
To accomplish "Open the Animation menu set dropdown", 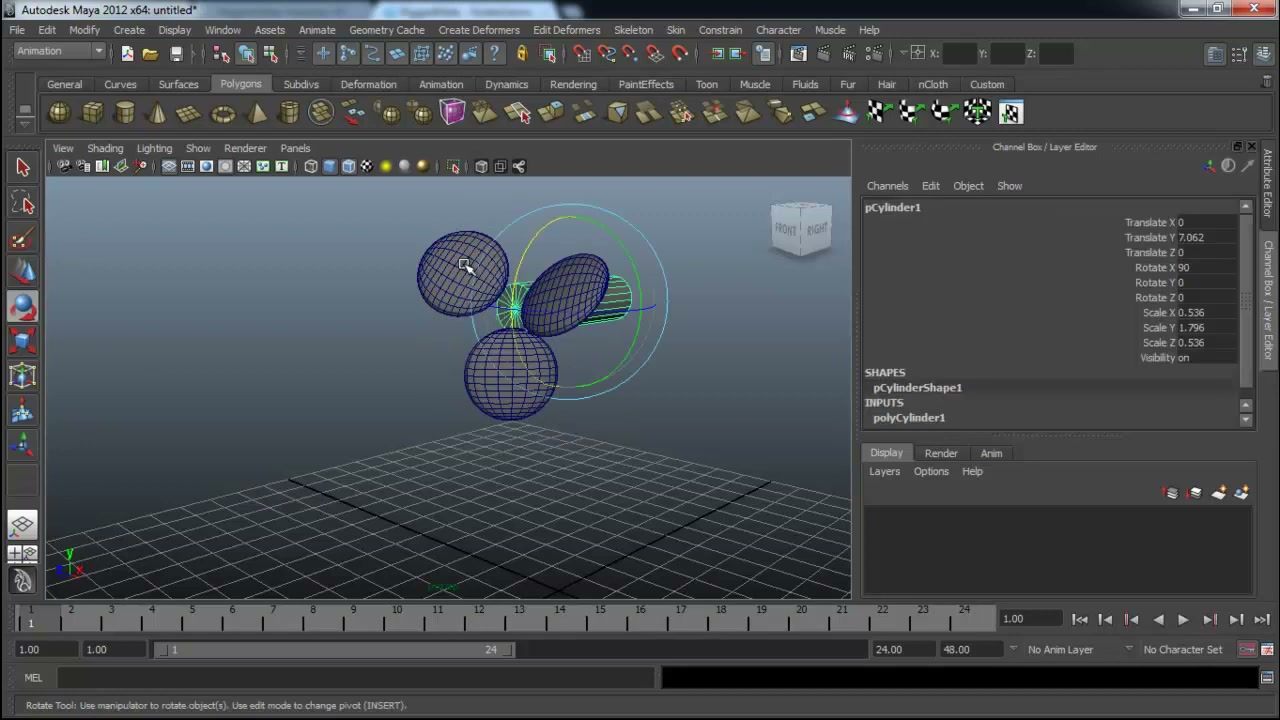I will coord(58,51).
